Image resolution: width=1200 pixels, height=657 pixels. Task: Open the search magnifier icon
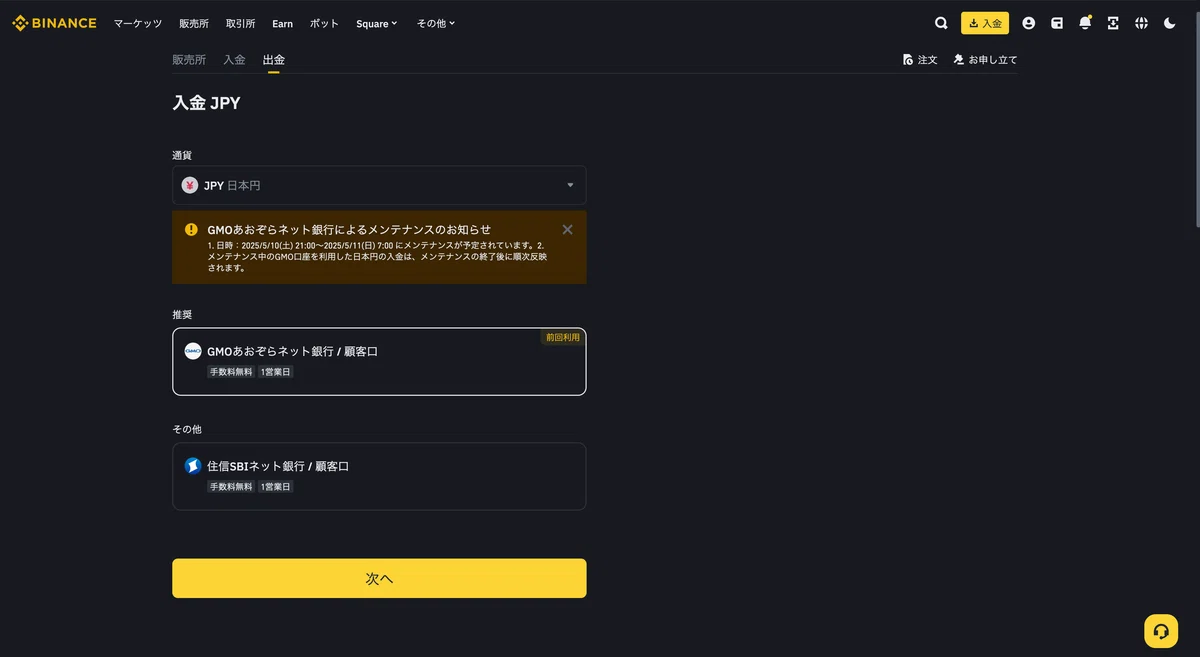point(941,23)
